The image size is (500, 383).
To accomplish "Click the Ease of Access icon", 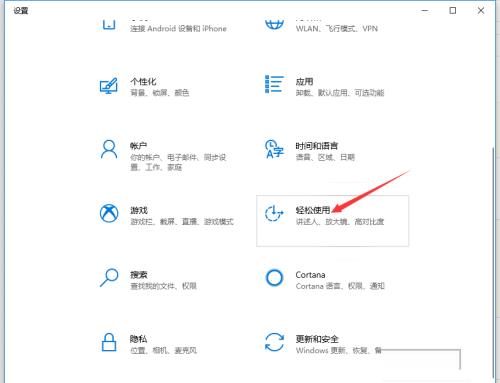I will 274,213.
